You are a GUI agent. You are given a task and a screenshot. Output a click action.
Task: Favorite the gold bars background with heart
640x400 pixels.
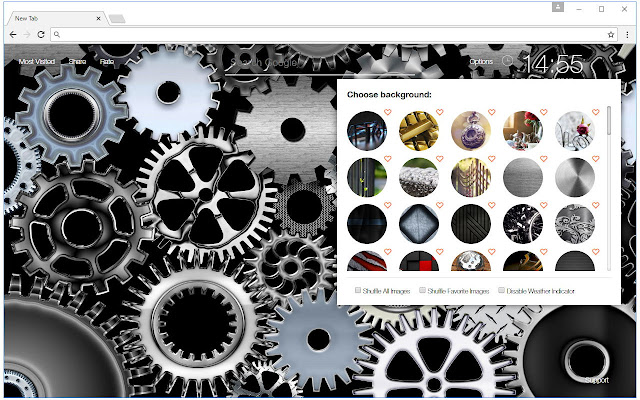point(440,112)
